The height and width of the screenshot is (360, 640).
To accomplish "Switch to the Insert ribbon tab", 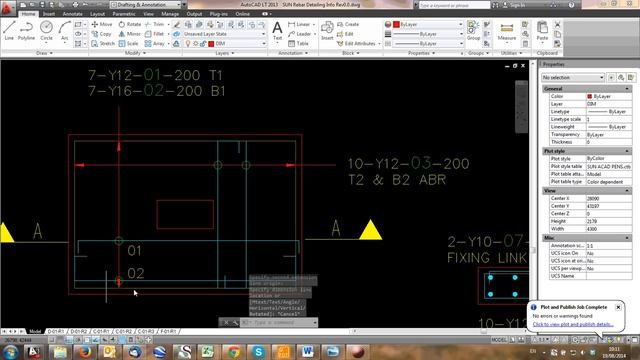I will [49, 14].
